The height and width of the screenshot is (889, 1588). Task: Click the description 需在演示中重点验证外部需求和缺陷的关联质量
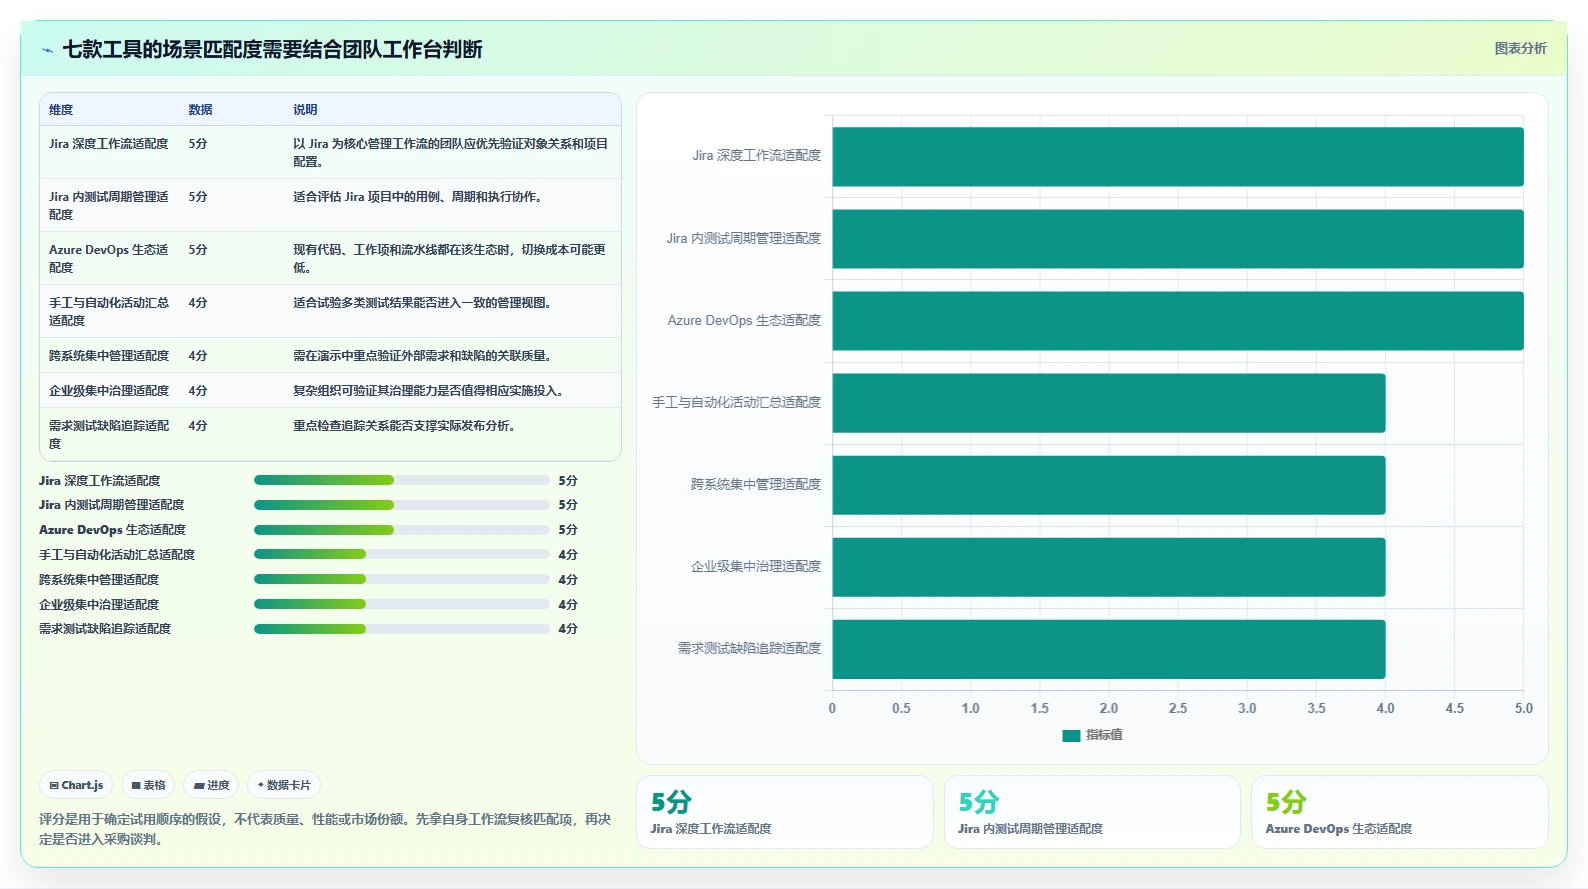[423, 356]
